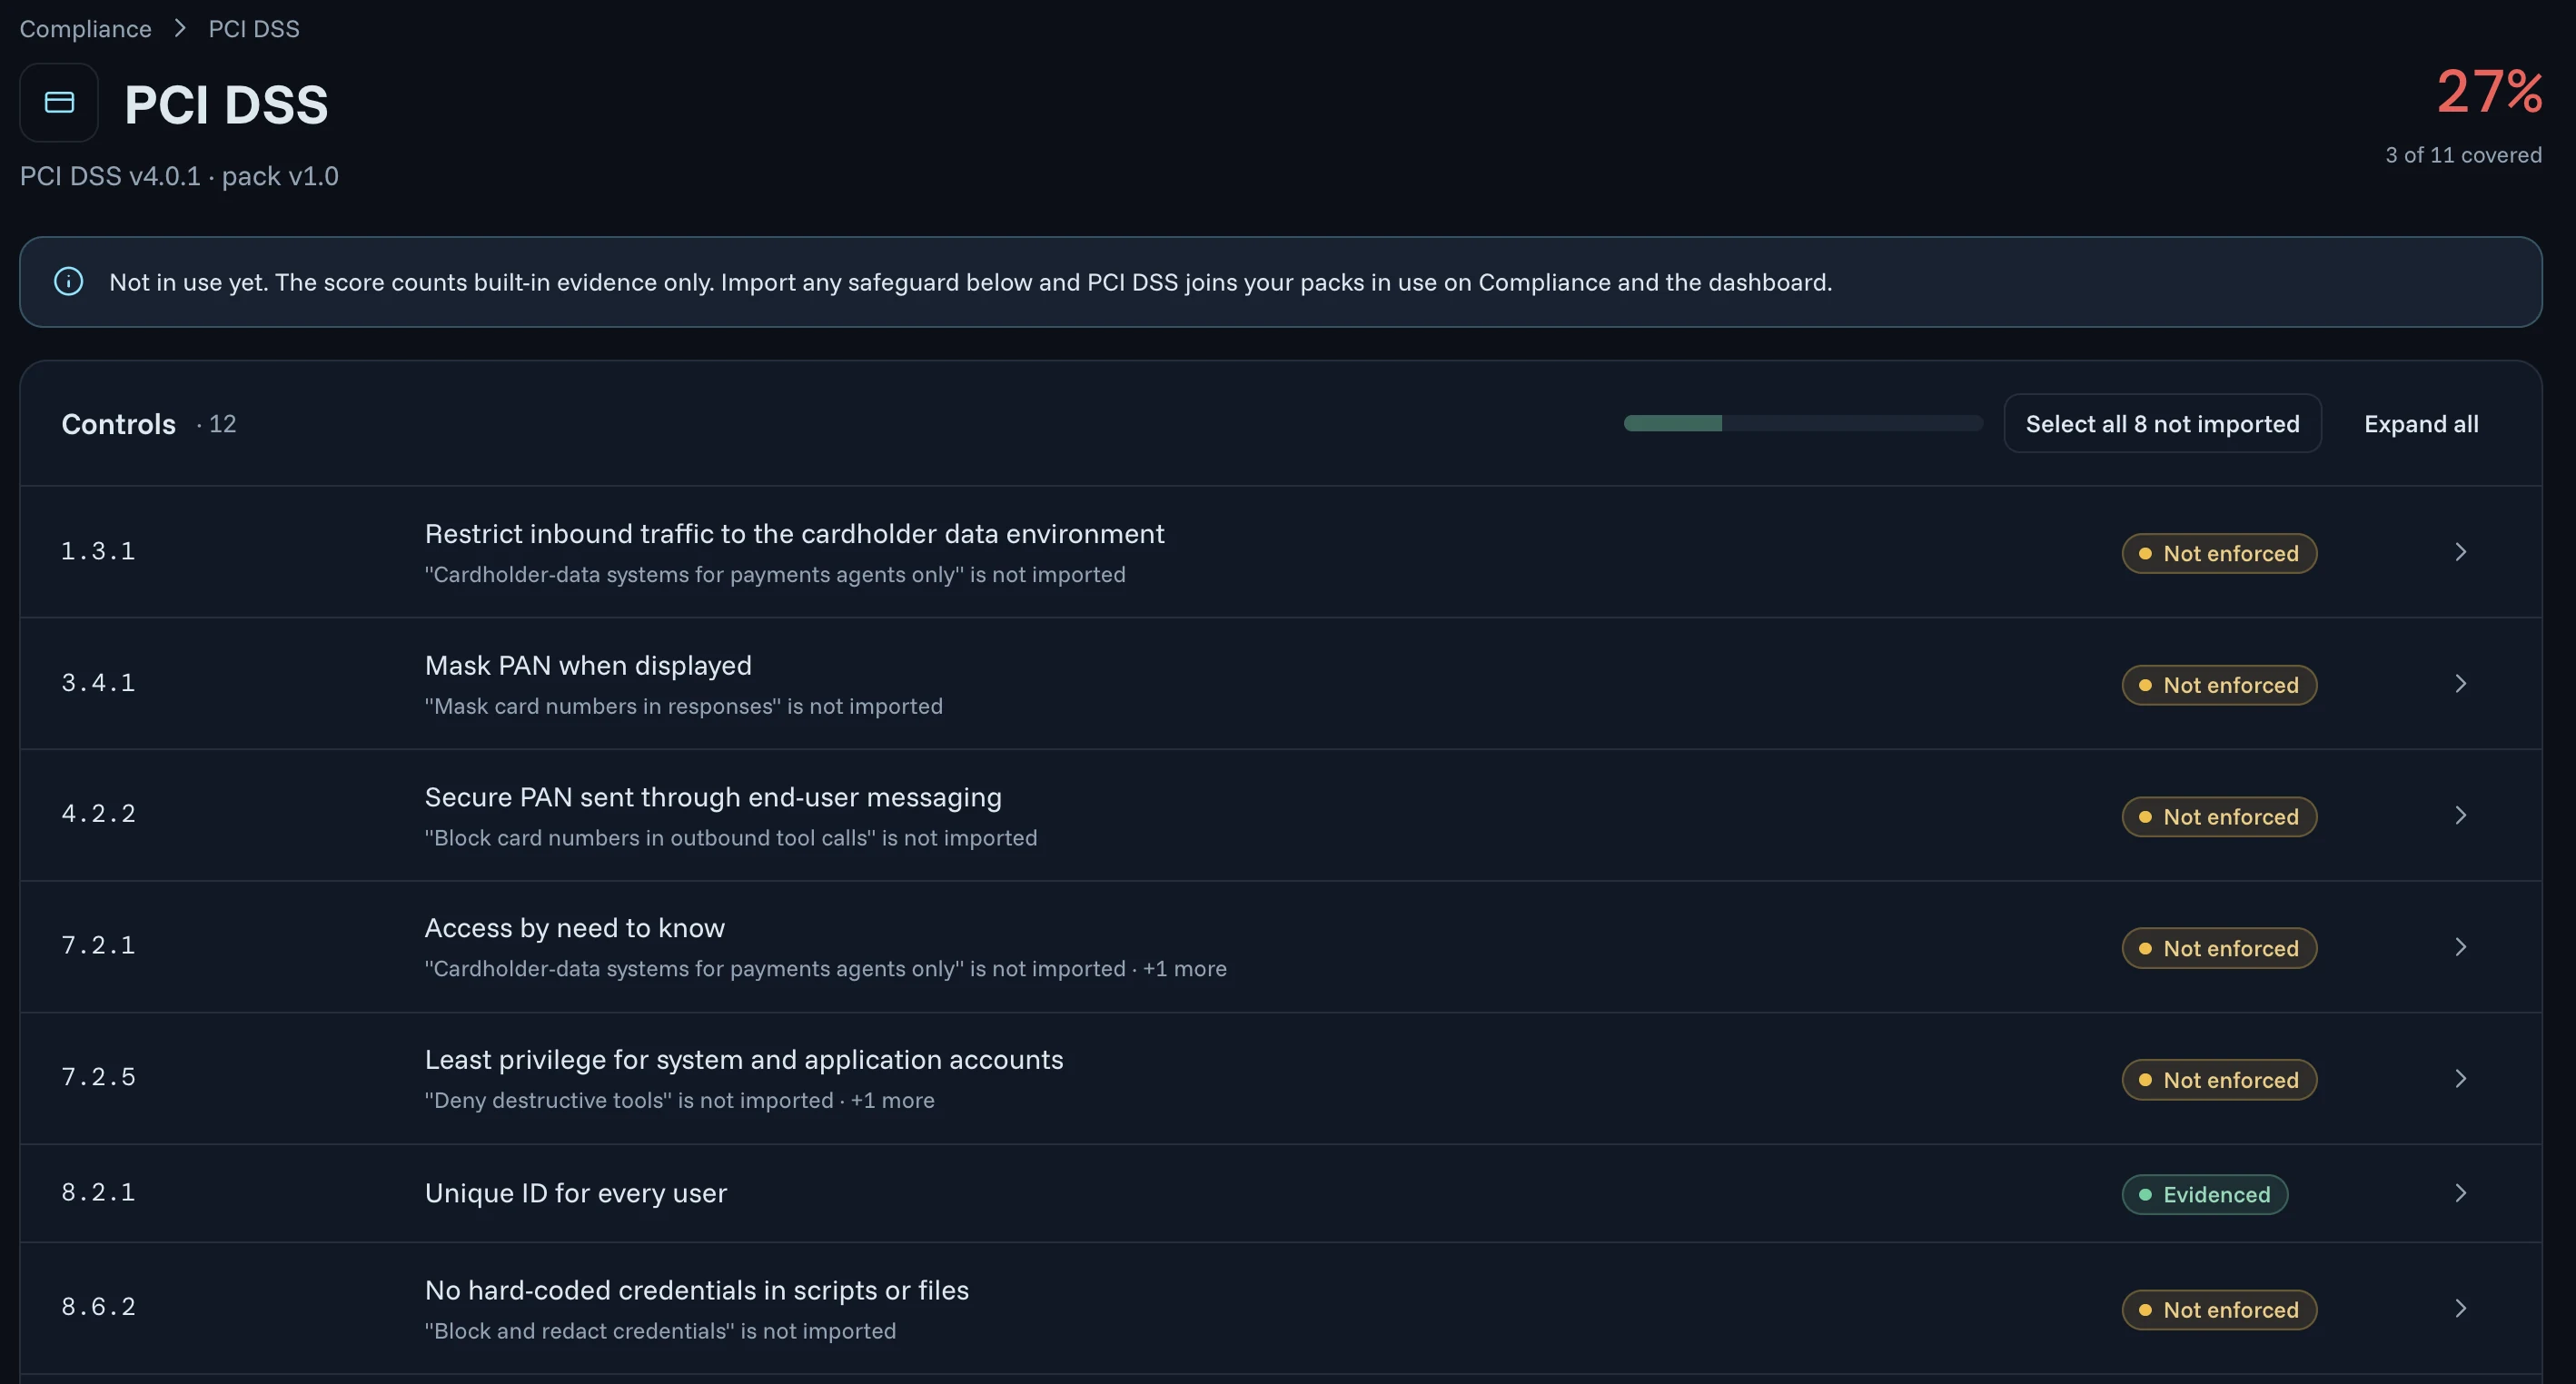Expand control 8.2.1 Unique ID chevron

coord(2461,1194)
